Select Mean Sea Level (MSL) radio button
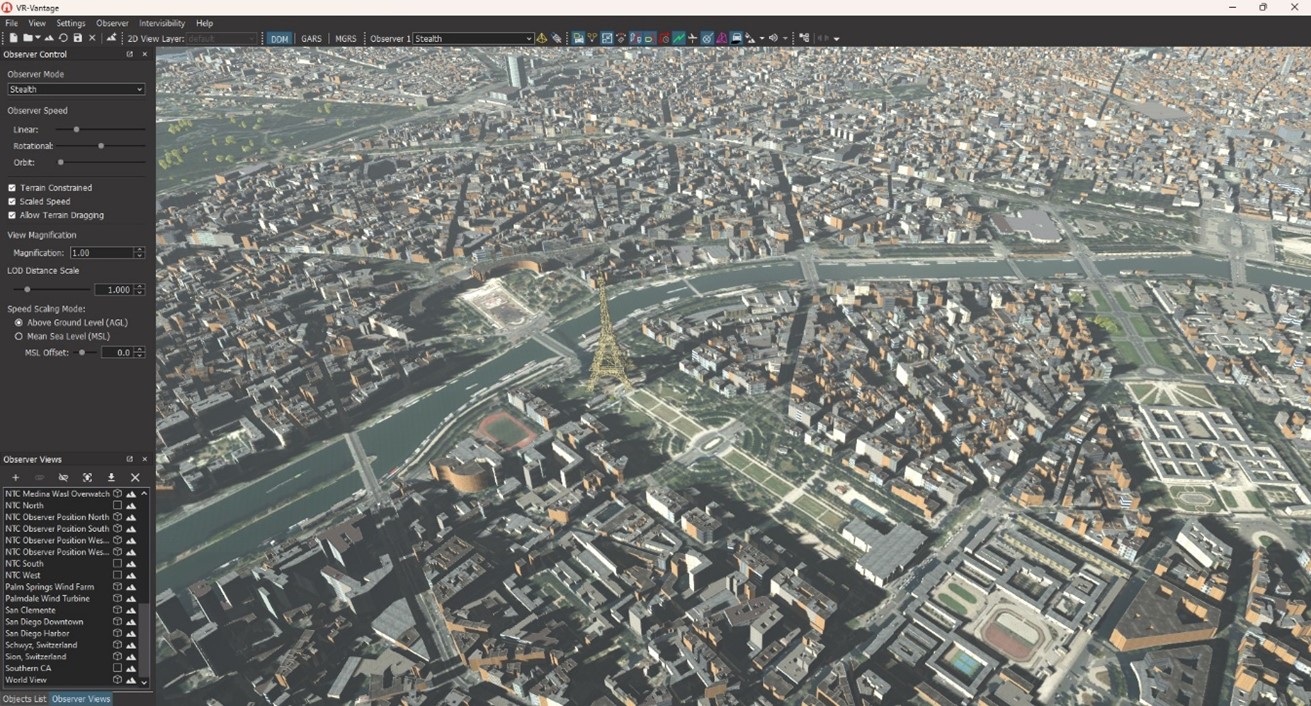1311x706 pixels. click(x=18, y=337)
